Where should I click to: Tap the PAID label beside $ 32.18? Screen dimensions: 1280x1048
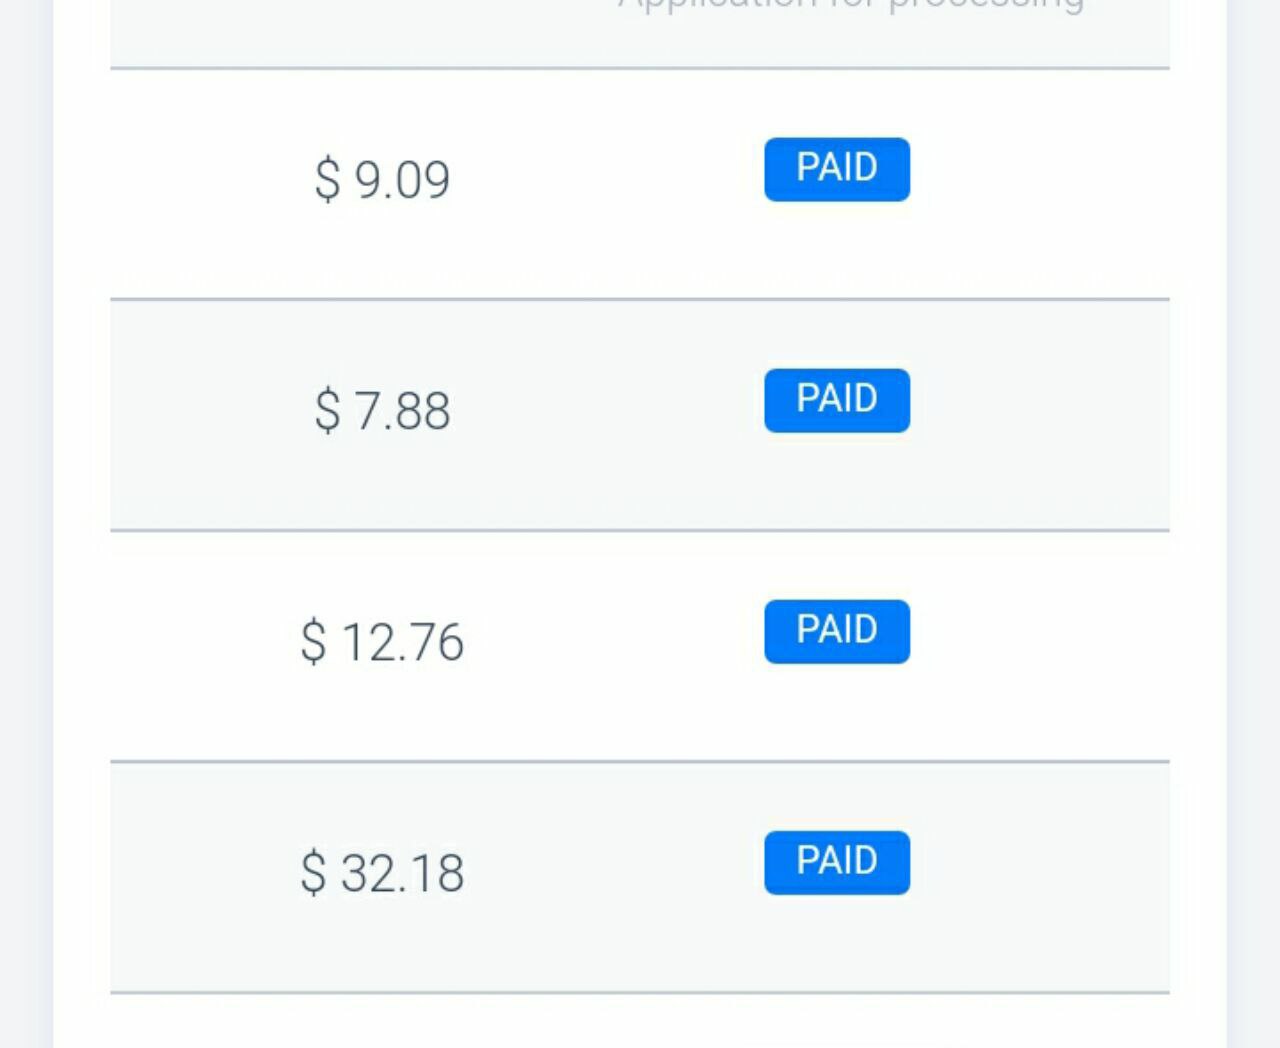[x=837, y=862]
